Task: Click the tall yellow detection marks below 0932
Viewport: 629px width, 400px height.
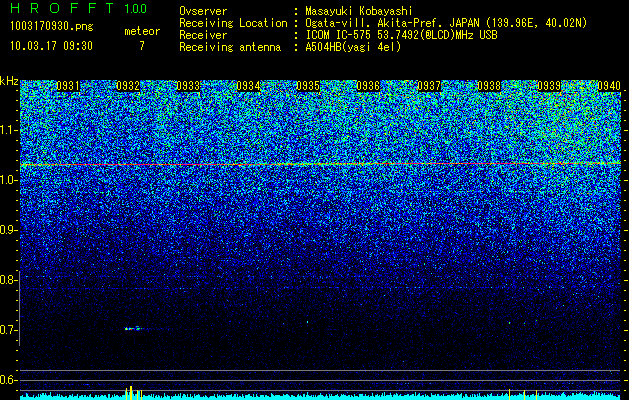Action: (x=134, y=393)
